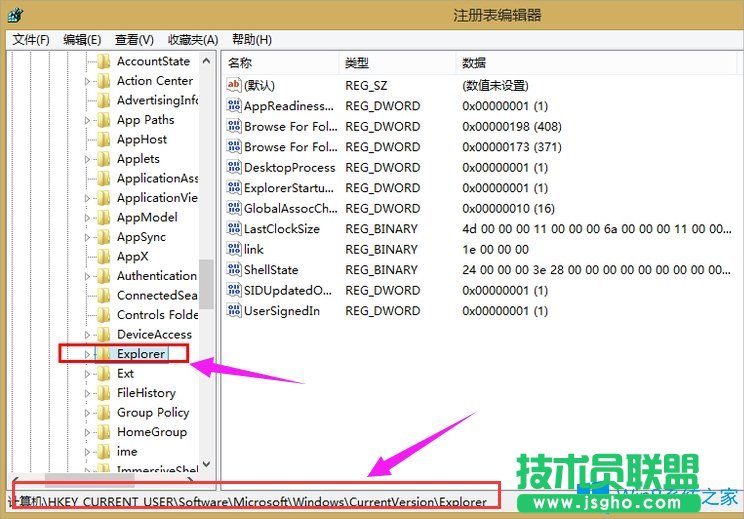Expand the Action Center tree node

(x=87, y=82)
